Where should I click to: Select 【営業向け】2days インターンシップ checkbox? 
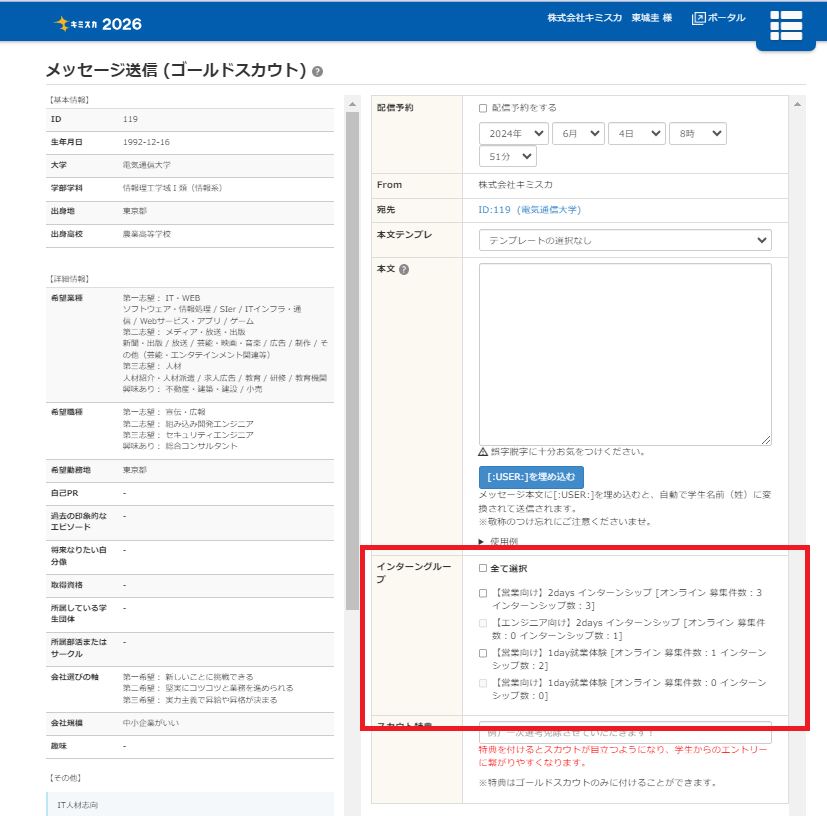pos(483,593)
